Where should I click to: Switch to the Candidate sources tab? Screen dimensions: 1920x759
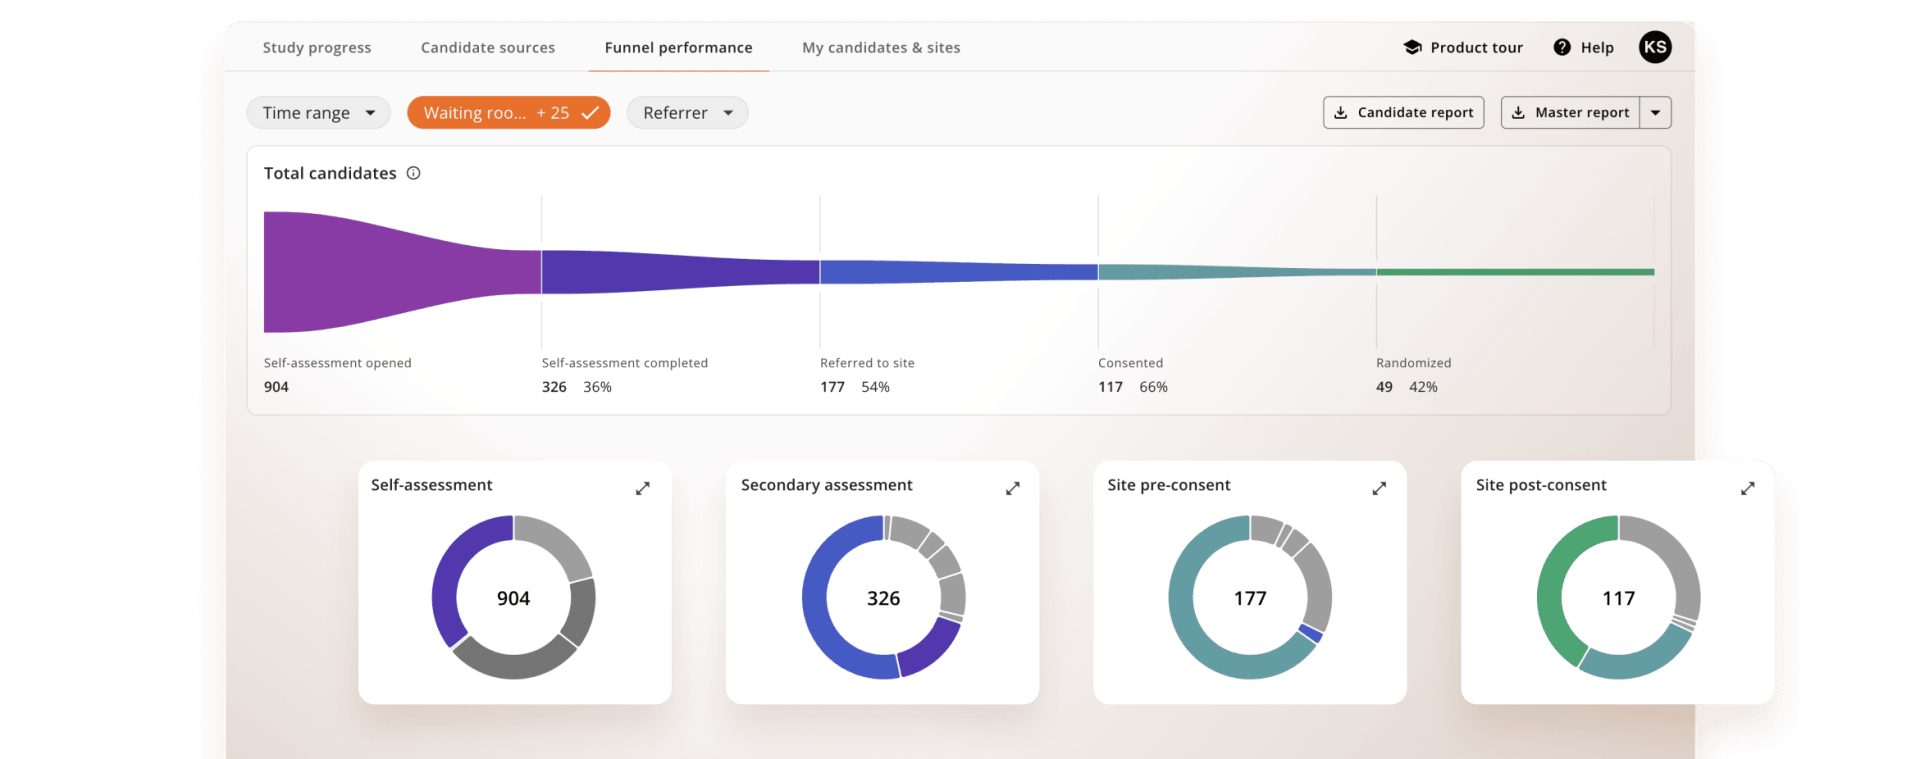tap(487, 48)
